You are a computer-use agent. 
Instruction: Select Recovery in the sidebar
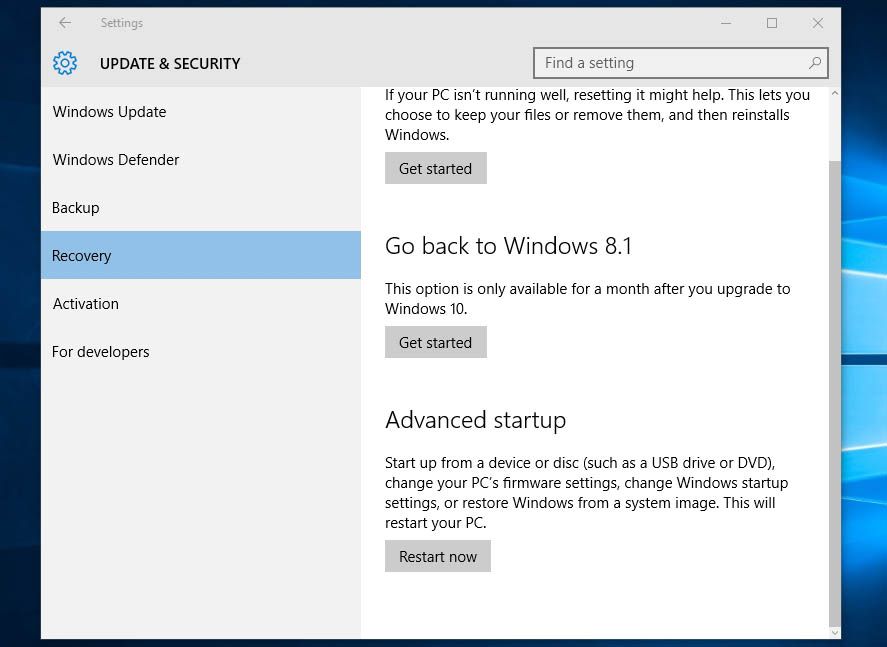(201, 255)
